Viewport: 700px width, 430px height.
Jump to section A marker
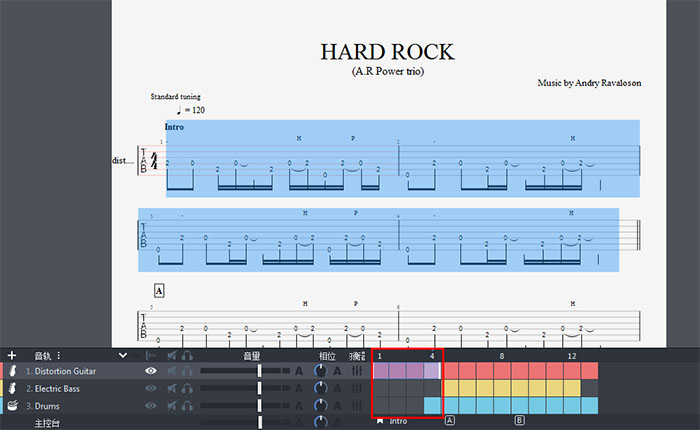pos(449,421)
